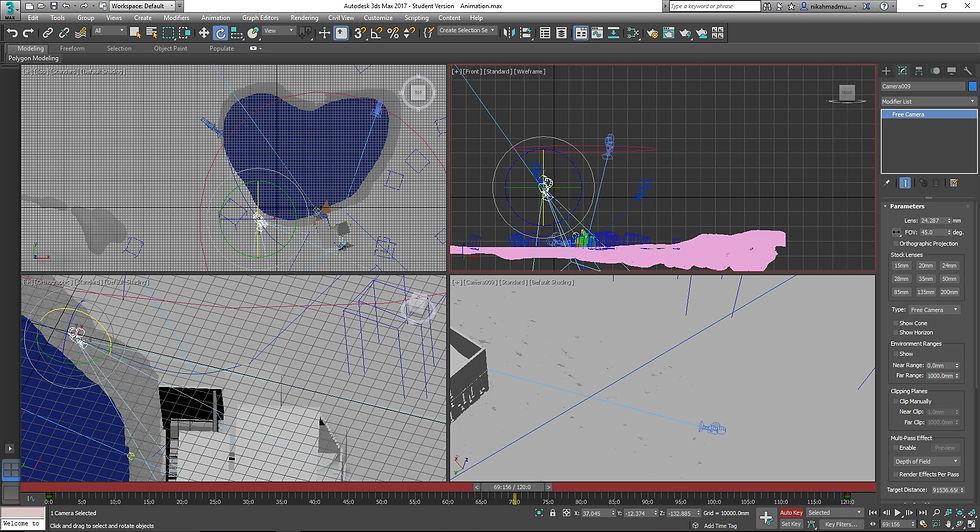This screenshot has width=980, height=532.
Task: Open the camera Type dropdown
Action: (x=934, y=309)
